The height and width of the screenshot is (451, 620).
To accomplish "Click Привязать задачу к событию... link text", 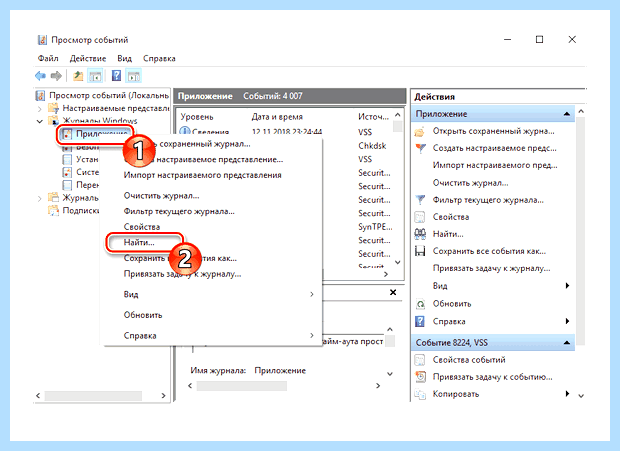I will tap(492, 377).
